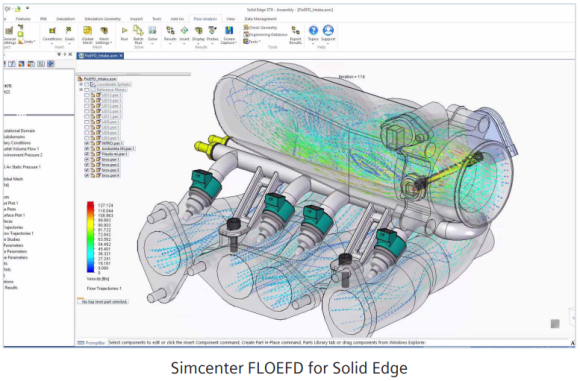Viewport: 580px width, 381px height.
Task: Open the Data Management tab
Action: pyautogui.click(x=260, y=19)
